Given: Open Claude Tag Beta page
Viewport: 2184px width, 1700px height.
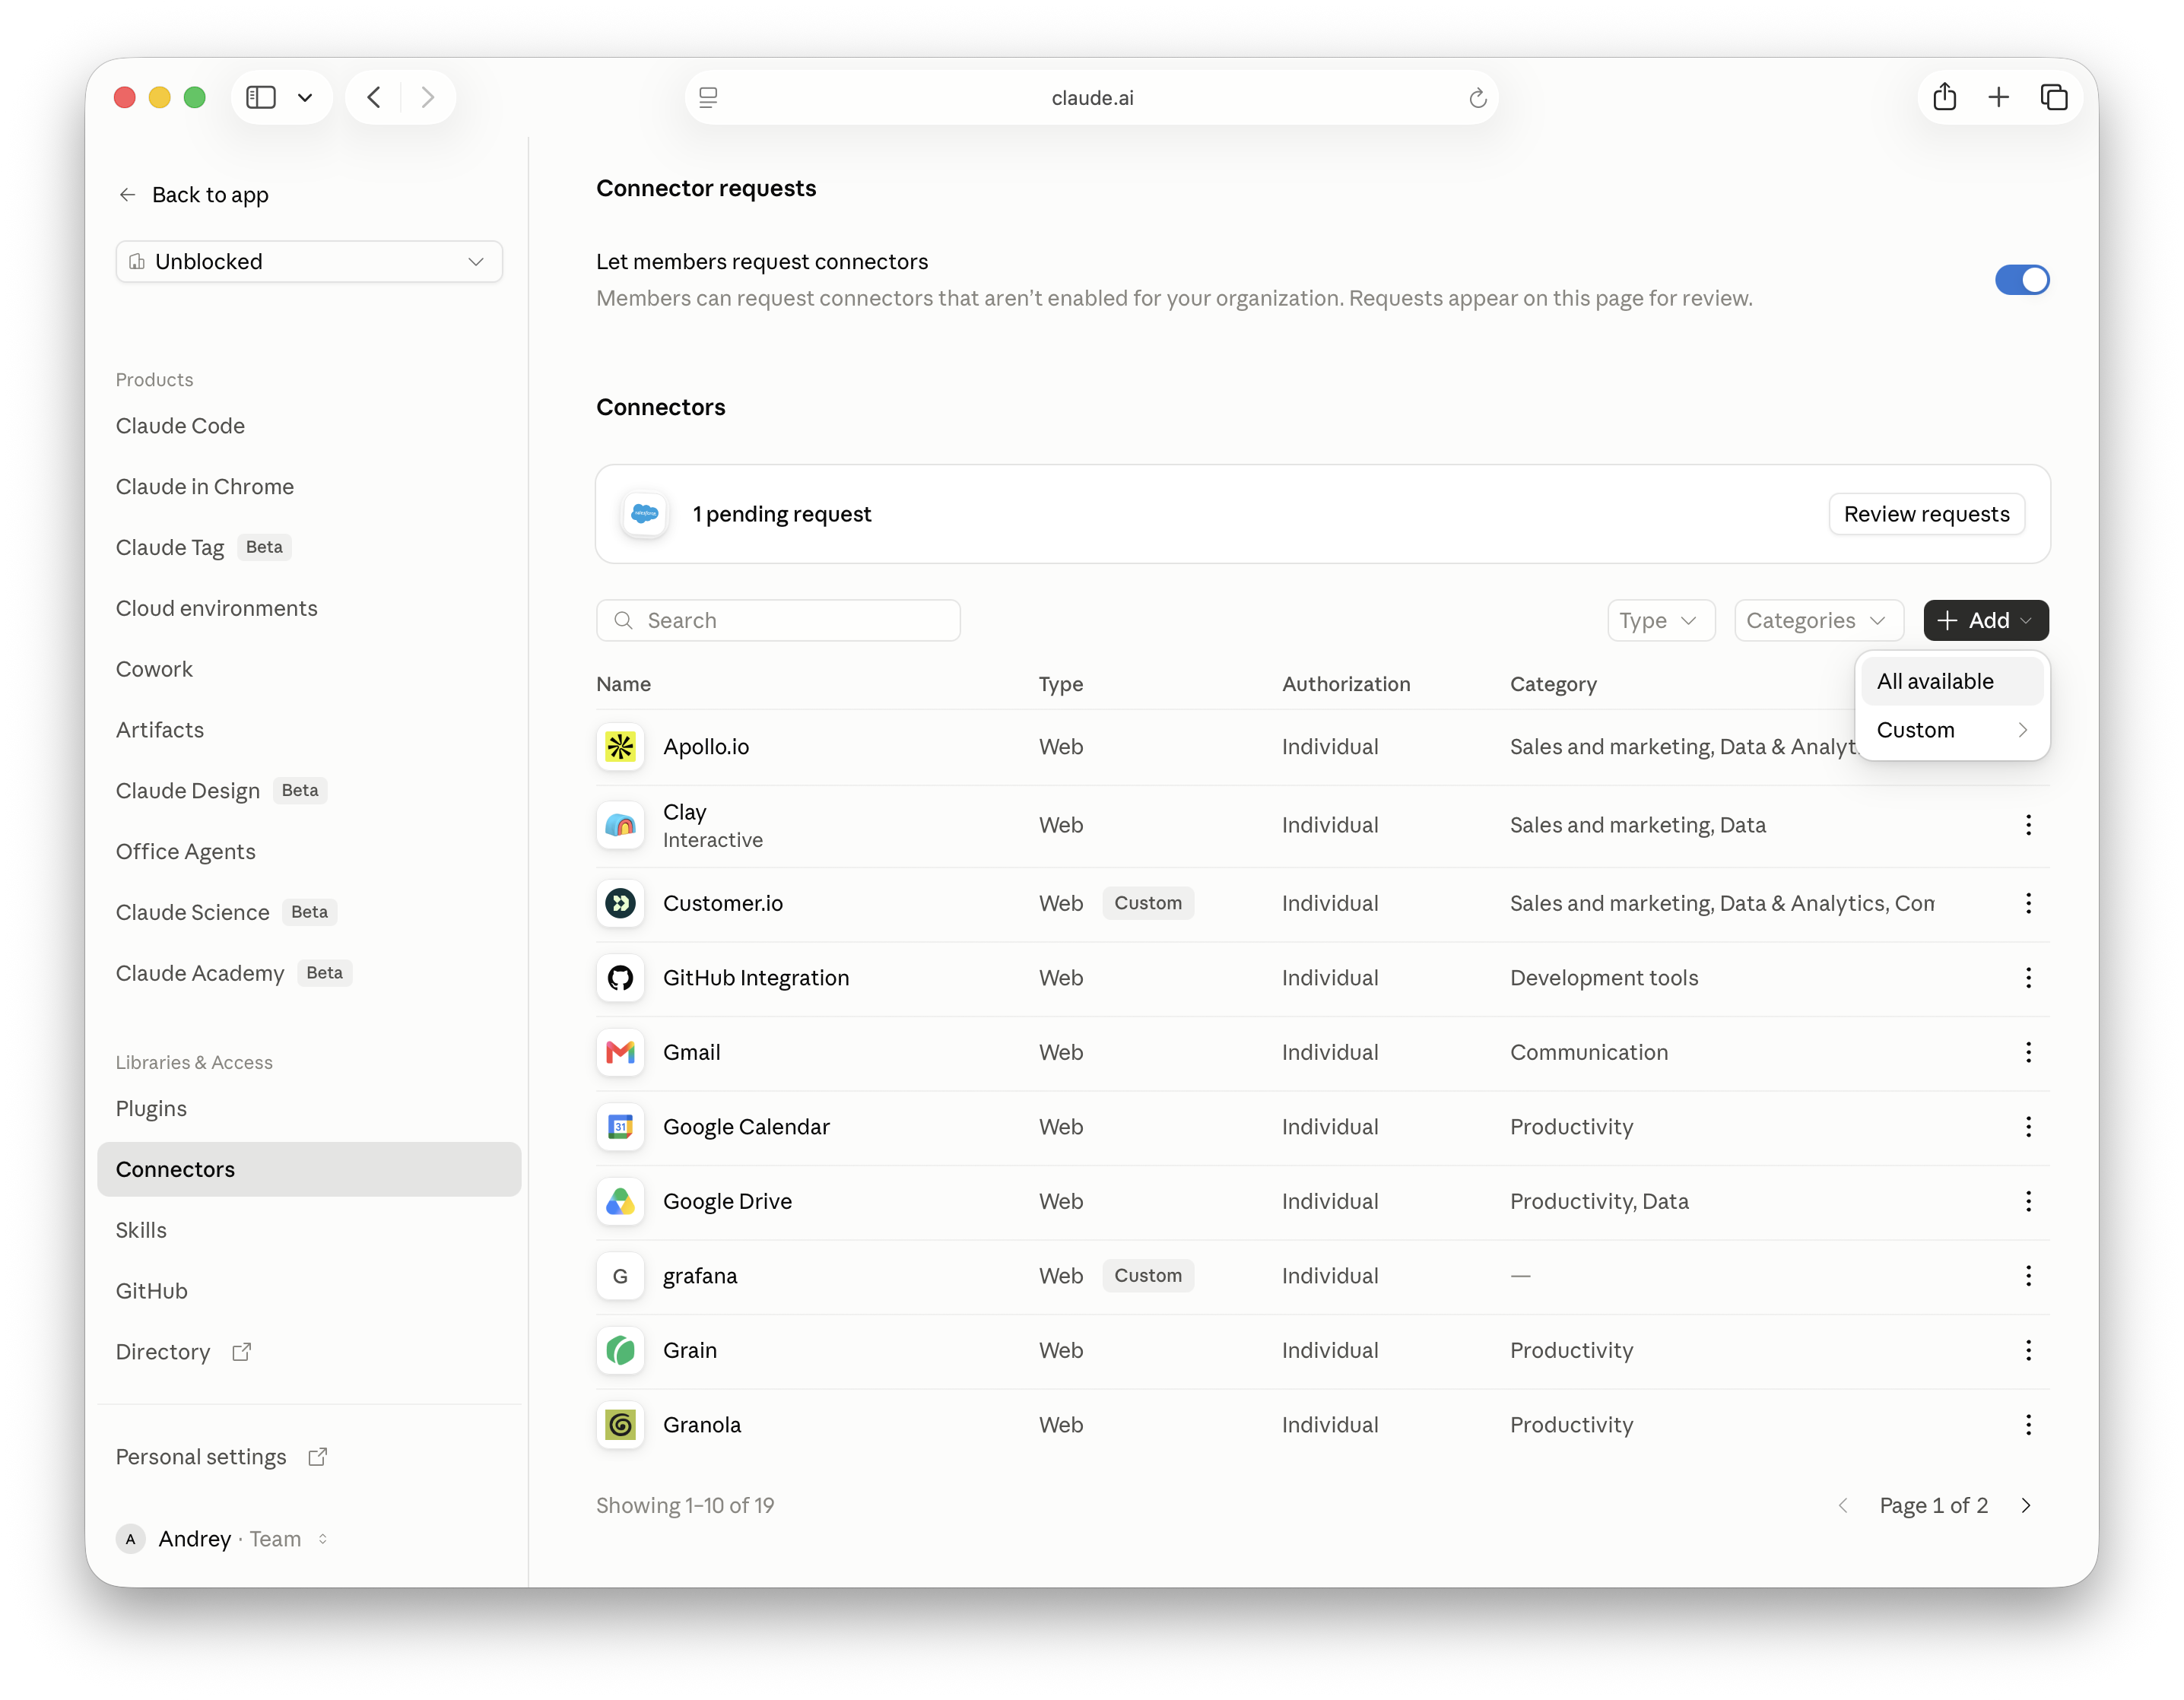Looking at the screenshot, I should pos(203,547).
